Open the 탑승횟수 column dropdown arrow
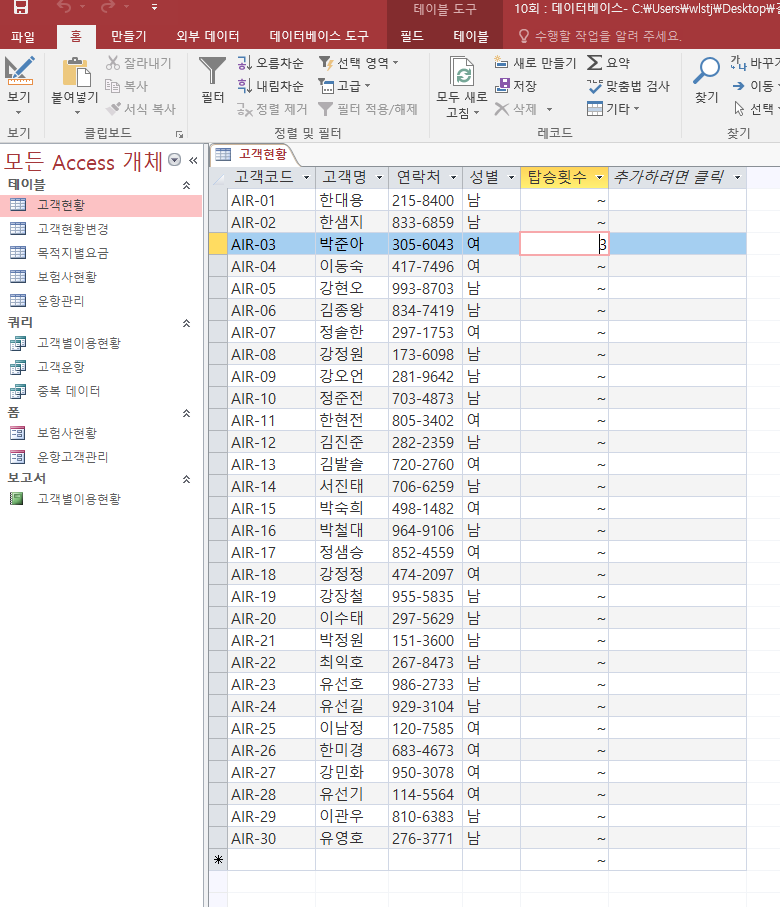The width and height of the screenshot is (780, 907). click(x=600, y=178)
